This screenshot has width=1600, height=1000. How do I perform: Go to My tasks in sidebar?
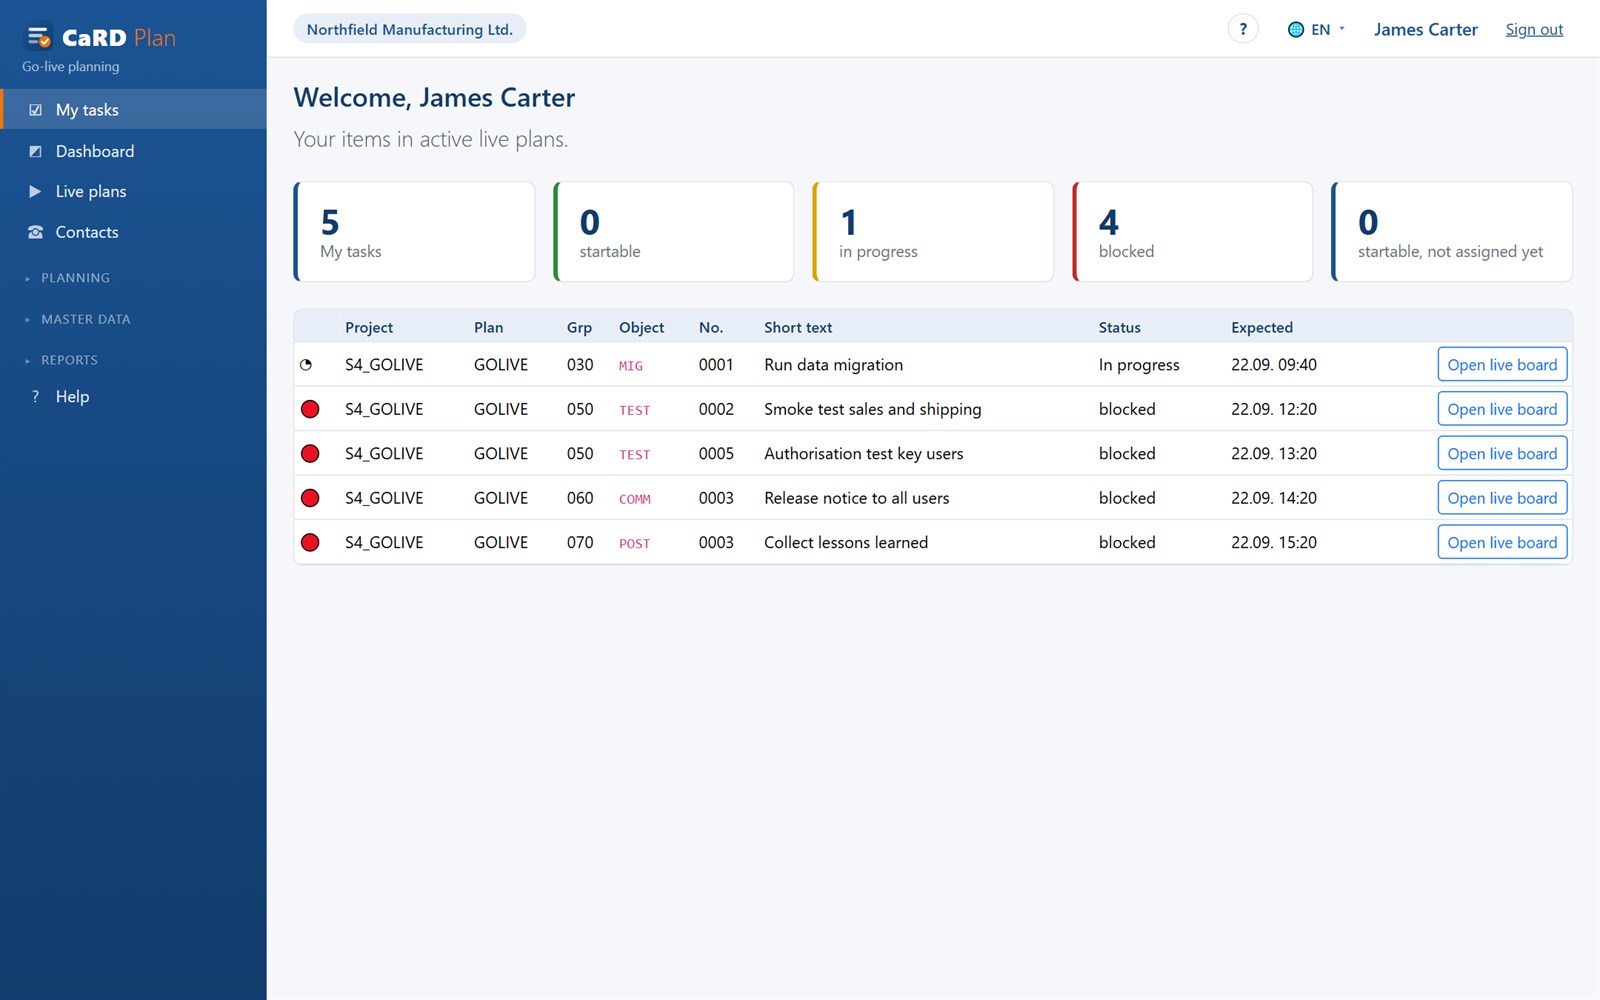click(133, 109)
